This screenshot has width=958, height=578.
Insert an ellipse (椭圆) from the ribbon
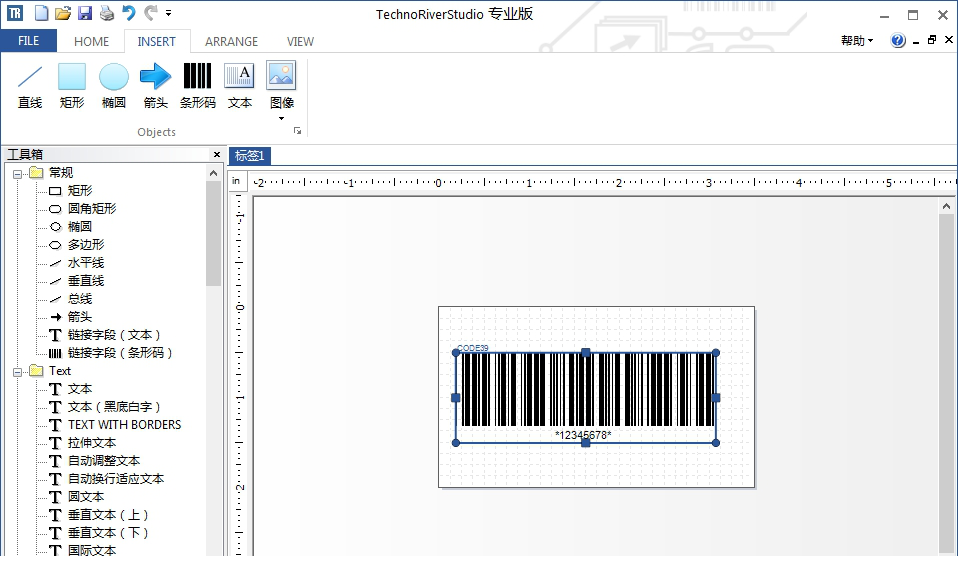pos(114,86)
